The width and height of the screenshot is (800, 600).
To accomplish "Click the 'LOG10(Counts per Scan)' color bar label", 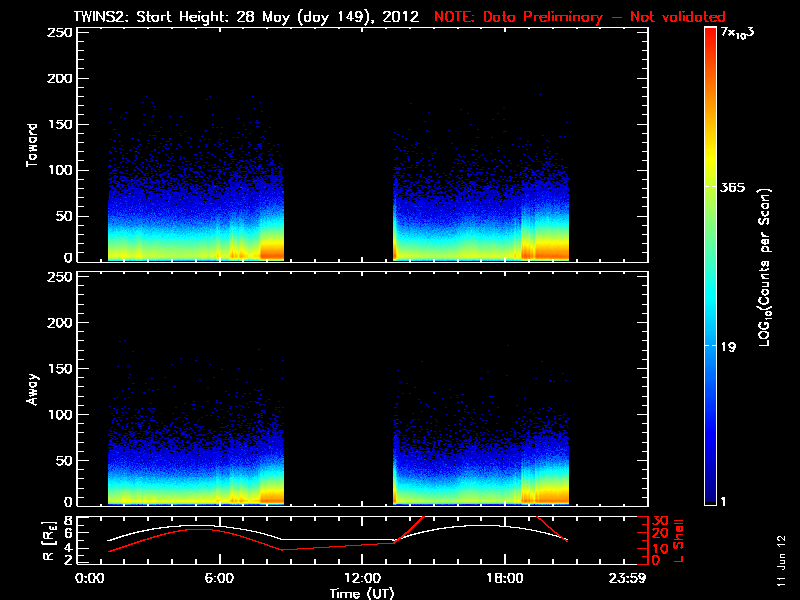I will pyautogui.click(x=763, y=267).
